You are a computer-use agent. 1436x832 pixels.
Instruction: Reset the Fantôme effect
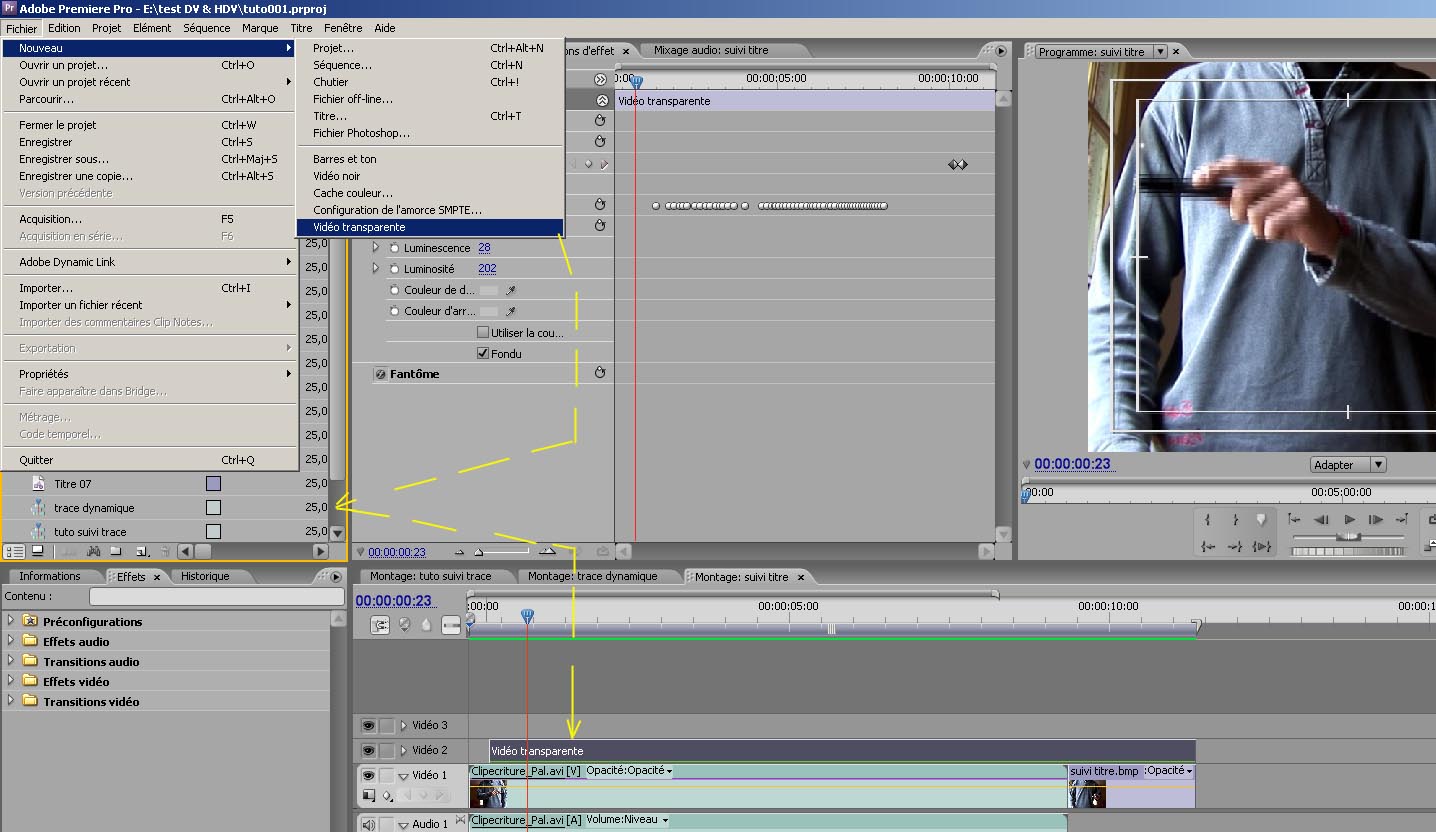(600, 373)
